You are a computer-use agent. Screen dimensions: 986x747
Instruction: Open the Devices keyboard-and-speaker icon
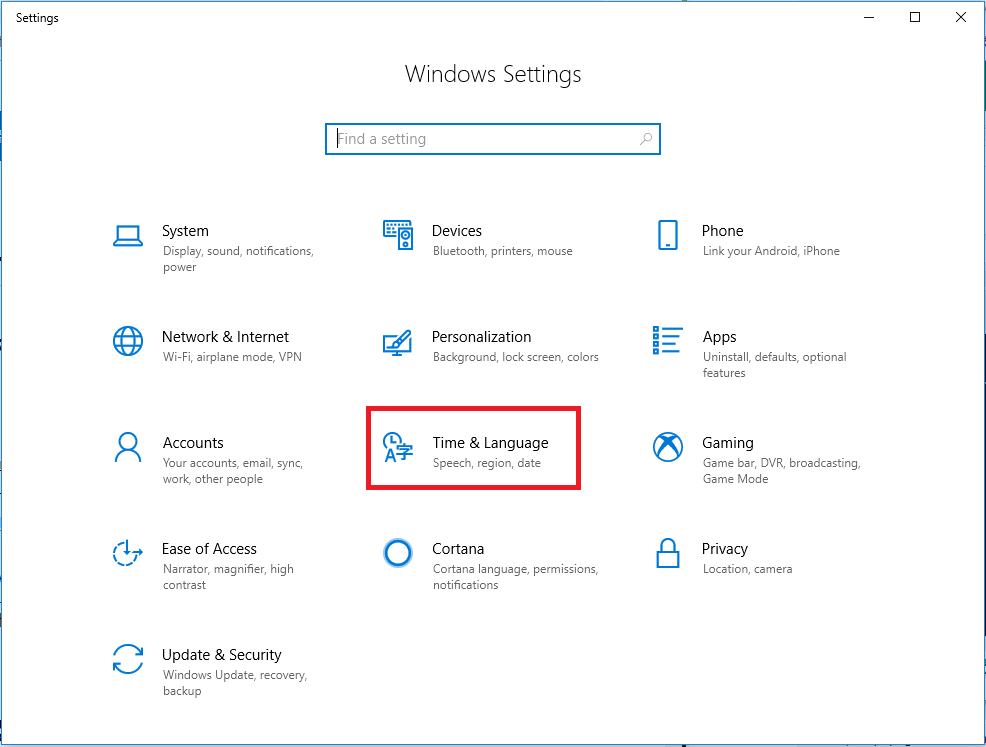tap(398, 235)
